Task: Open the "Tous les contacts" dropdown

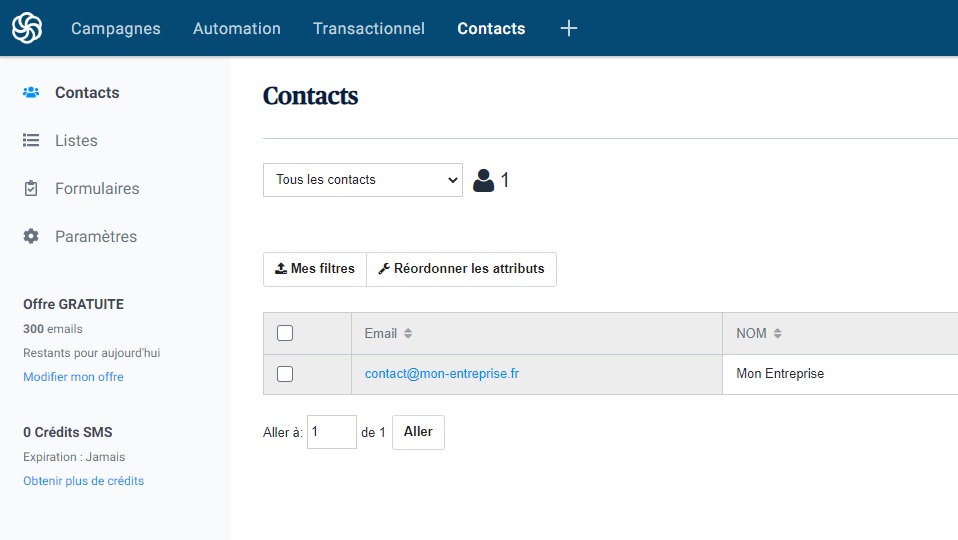Action: point(363,180)
